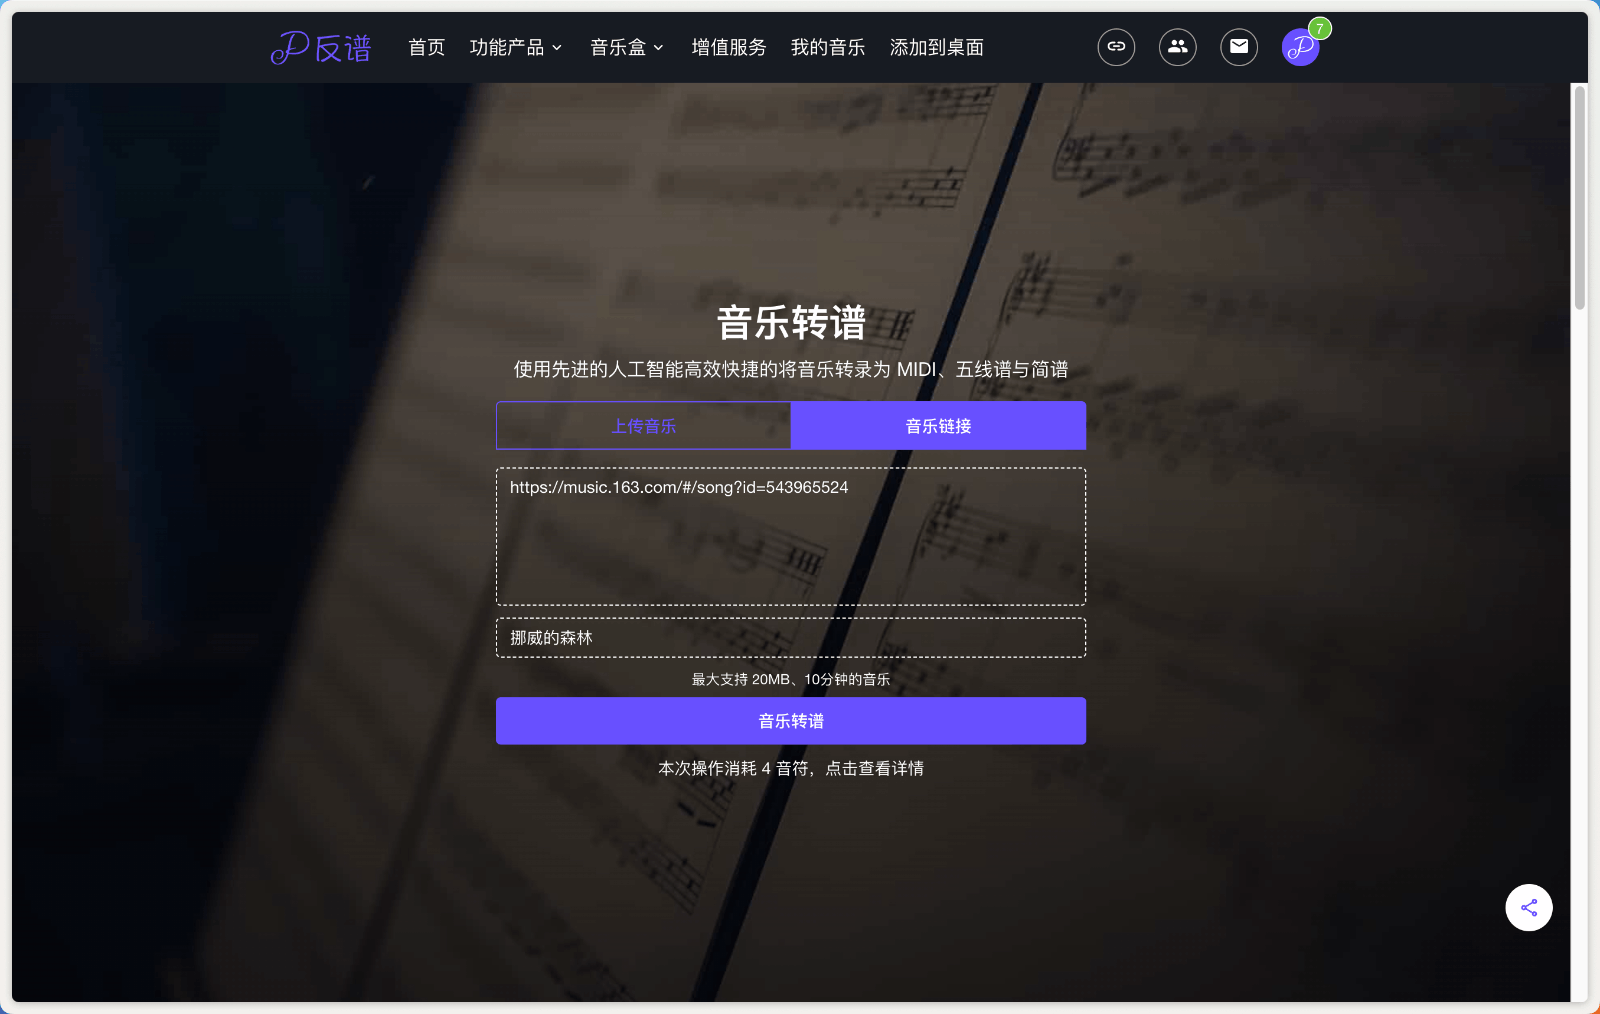Screen dimensions: 1600x1014
Task: Open the 功能产品 chevron arrow
Action: (x=558, y=48)
